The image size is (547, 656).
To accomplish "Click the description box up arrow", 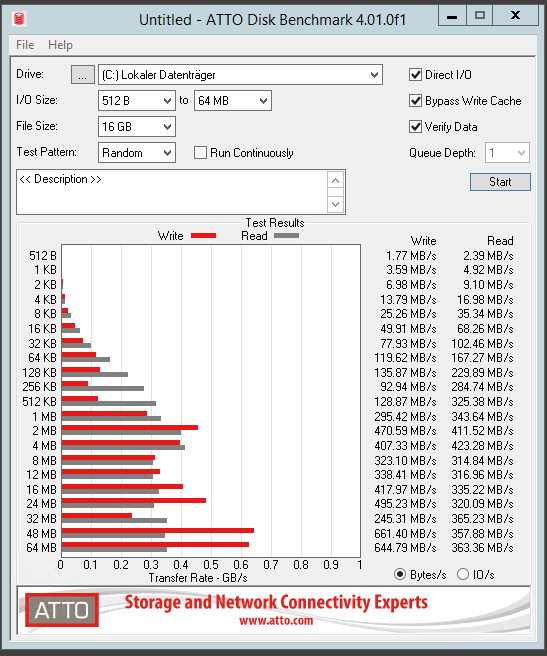I will 335,180.
